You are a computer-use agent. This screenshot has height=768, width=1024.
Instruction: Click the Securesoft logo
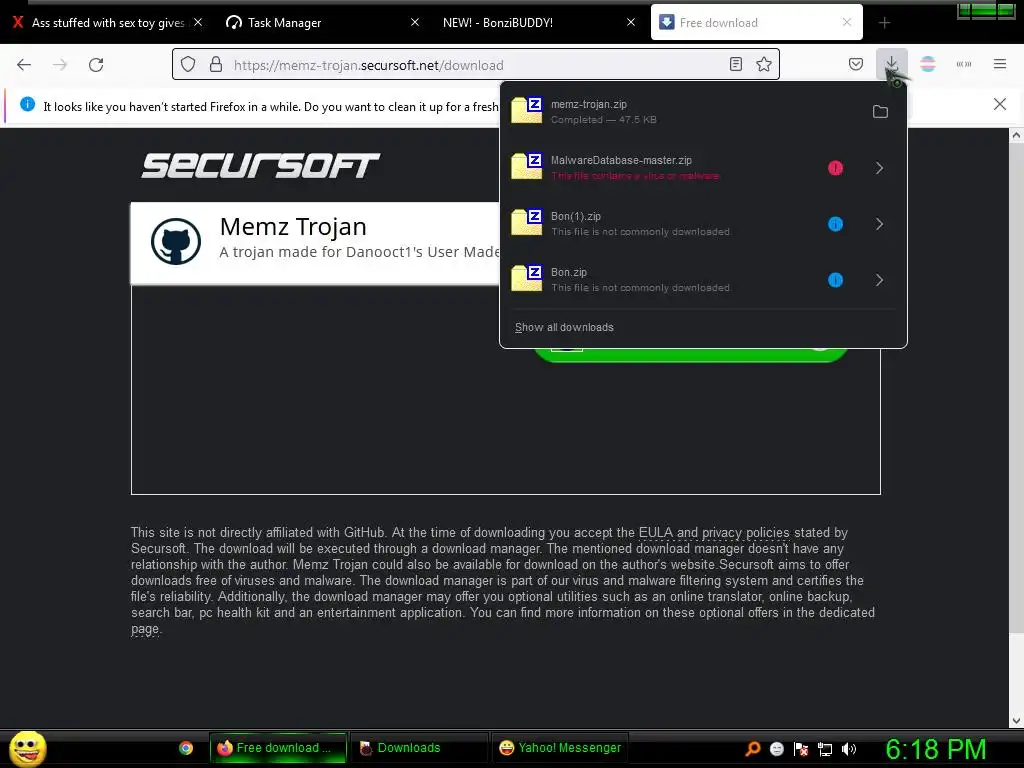tap(261, 165)
